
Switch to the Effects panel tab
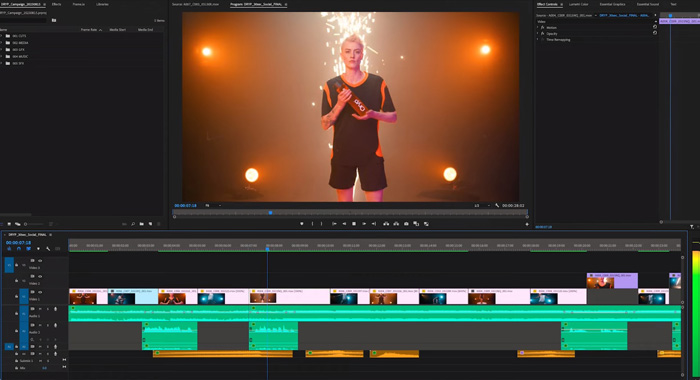click(56, 4)
